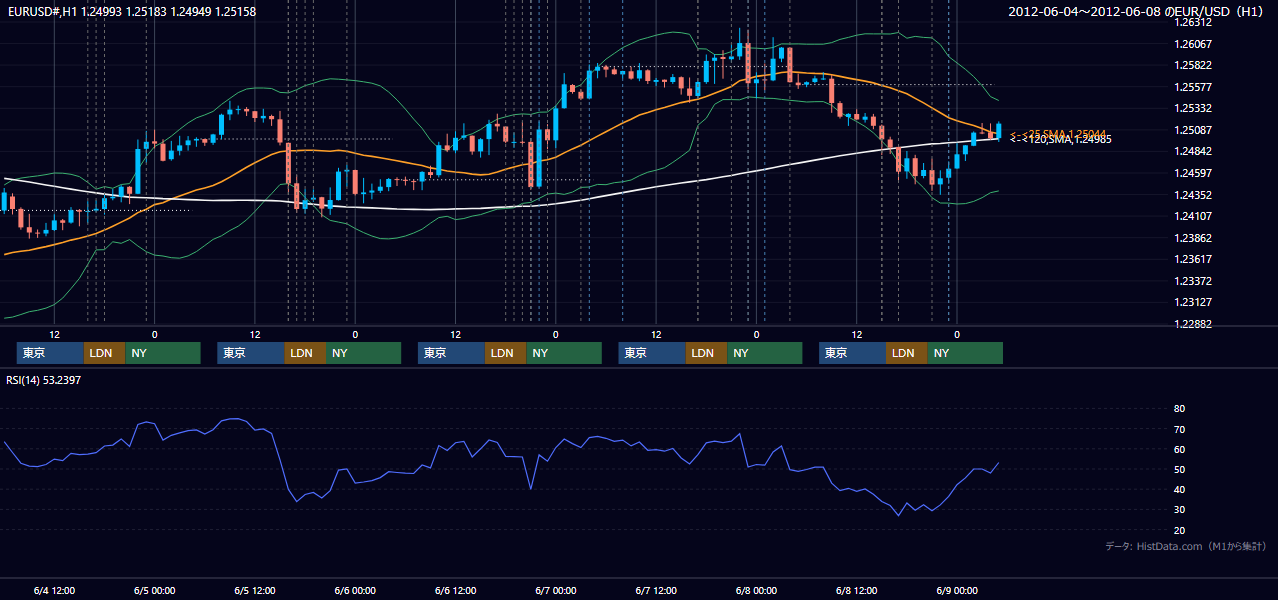Image resolution: width=1278 pixels, height=600 pixels.
Task: Select the 1.25087 price axis label
Action: click(1193, 130)
